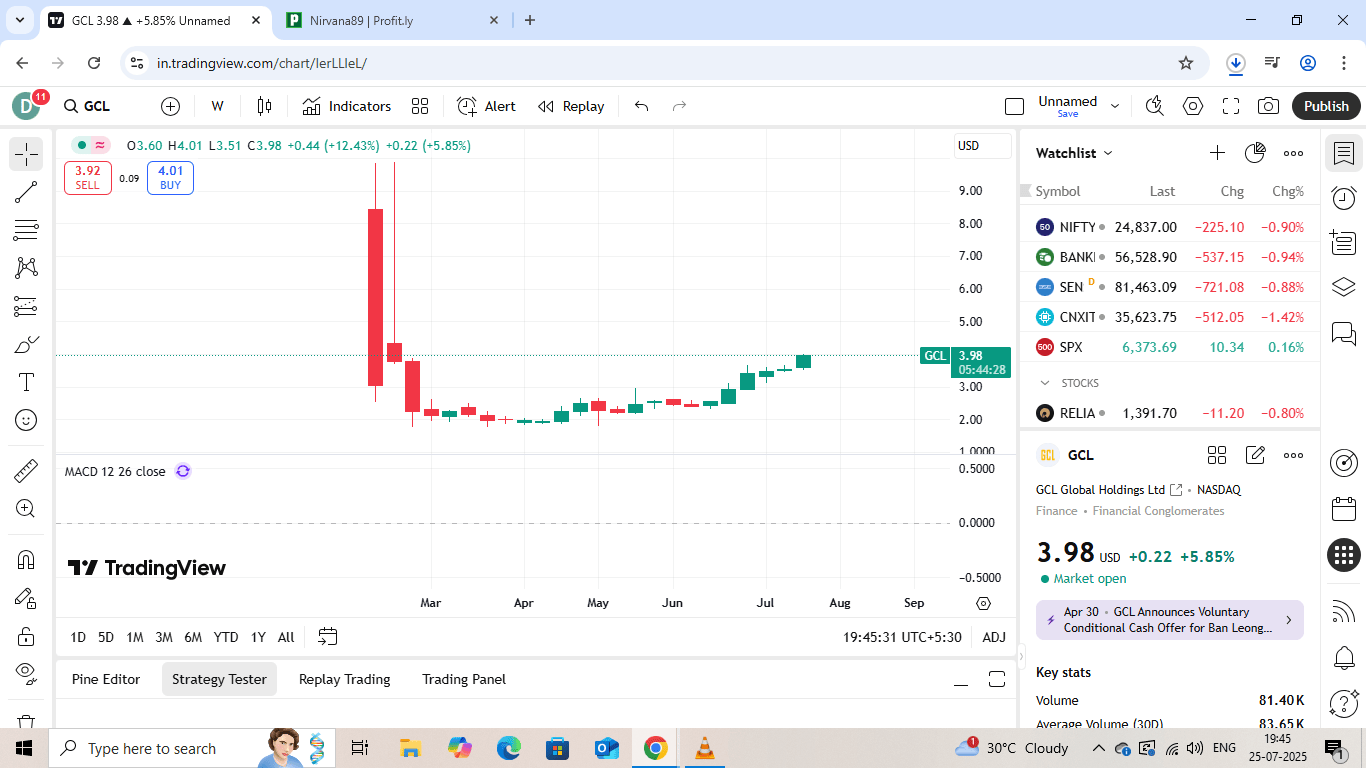Select the text annotation tool

(x=26, y=382)
